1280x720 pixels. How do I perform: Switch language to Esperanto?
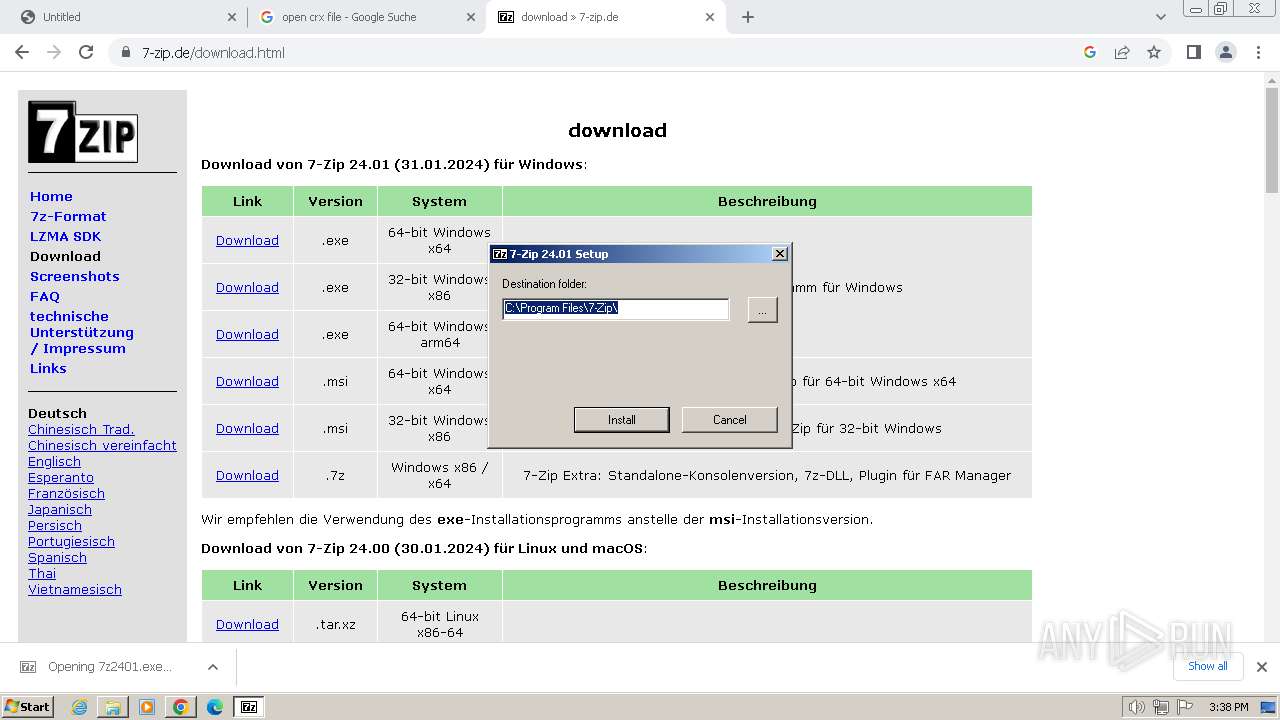point(61,477)
